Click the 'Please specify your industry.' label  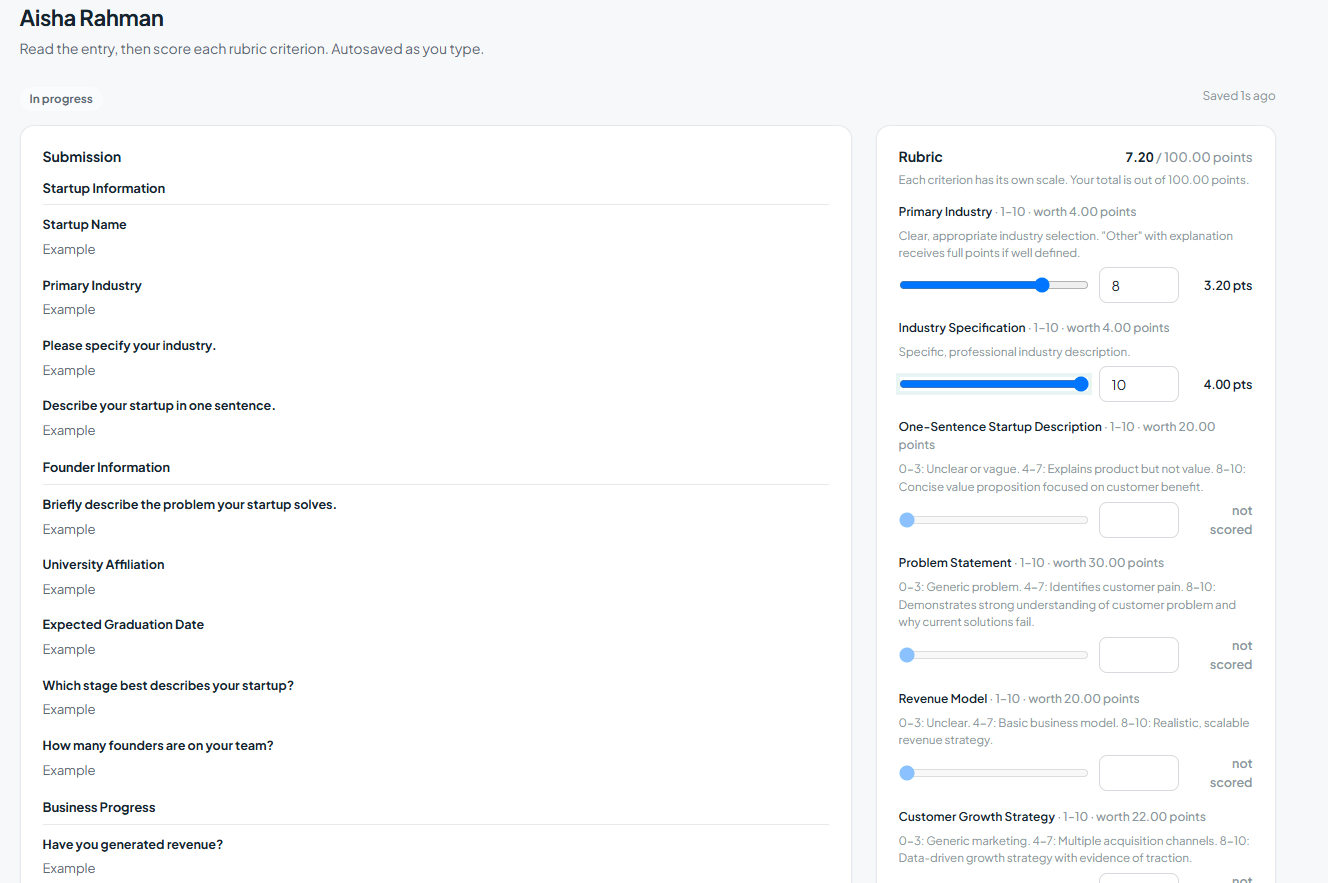click(x=129, y=345)
